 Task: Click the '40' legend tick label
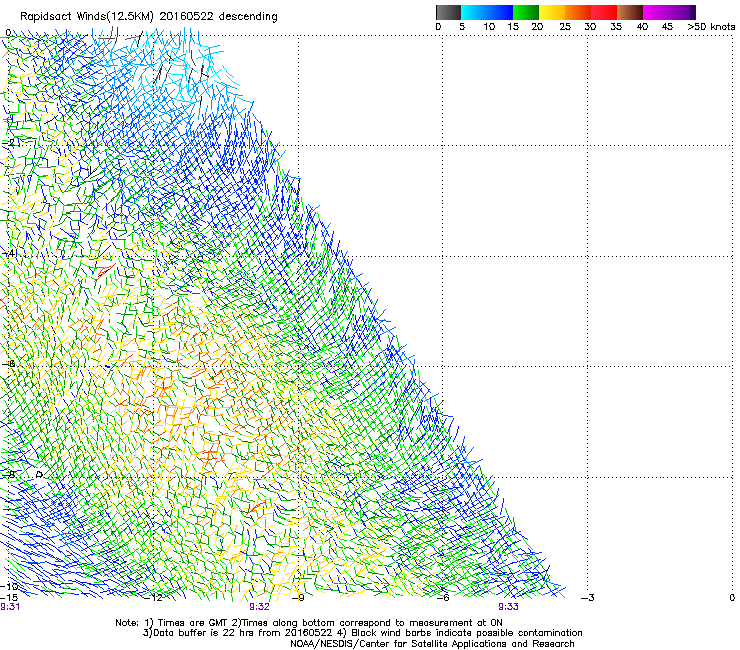642,27
